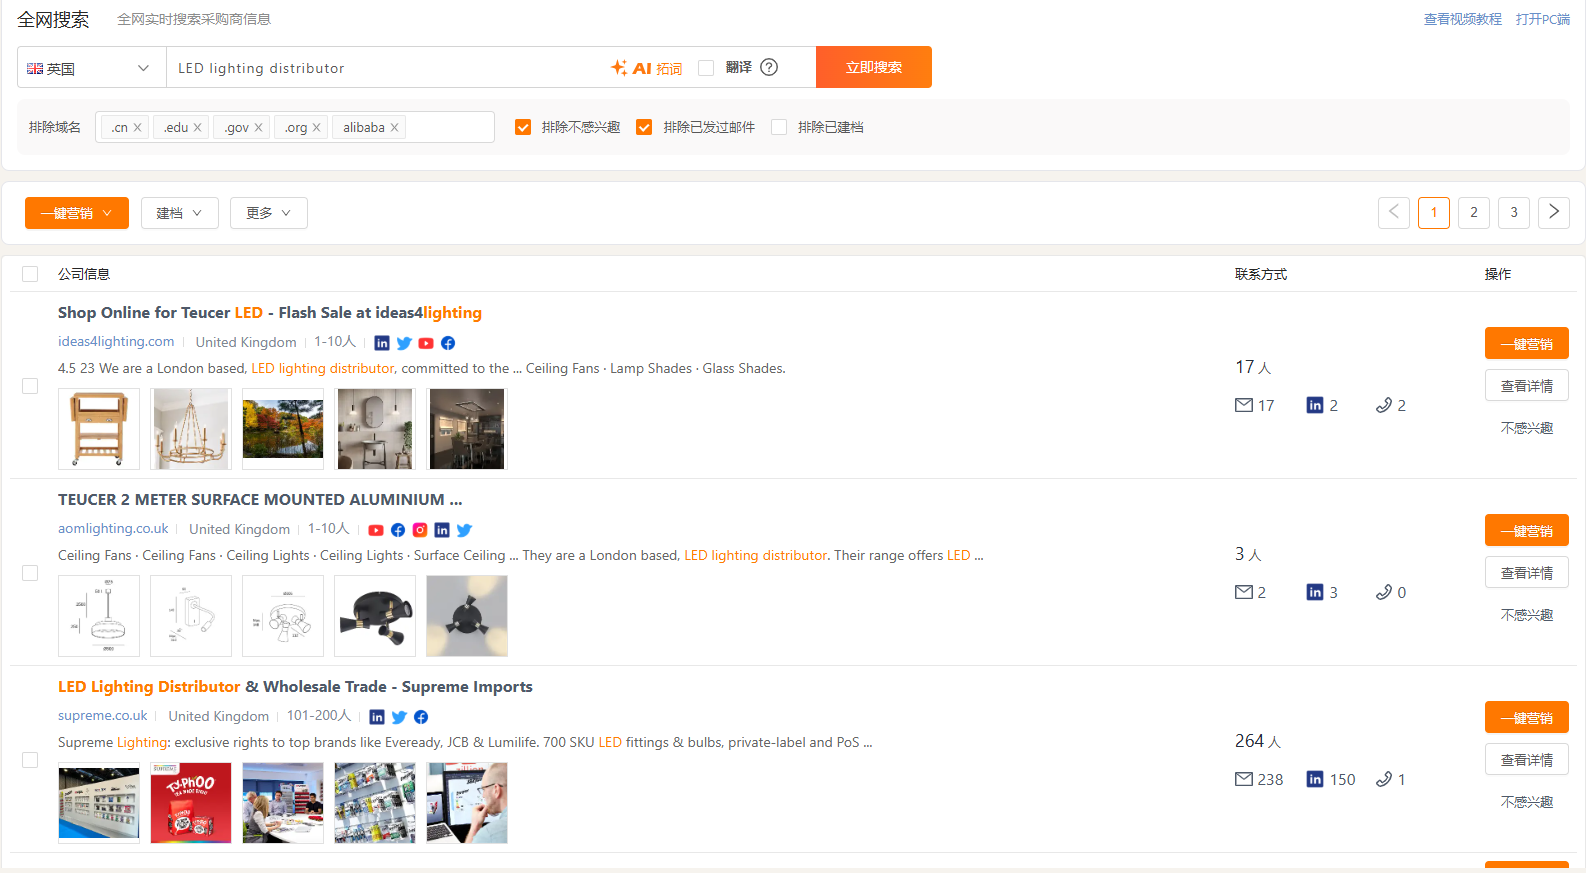Open the 英国 country dropdown

[x=92, y=68]
